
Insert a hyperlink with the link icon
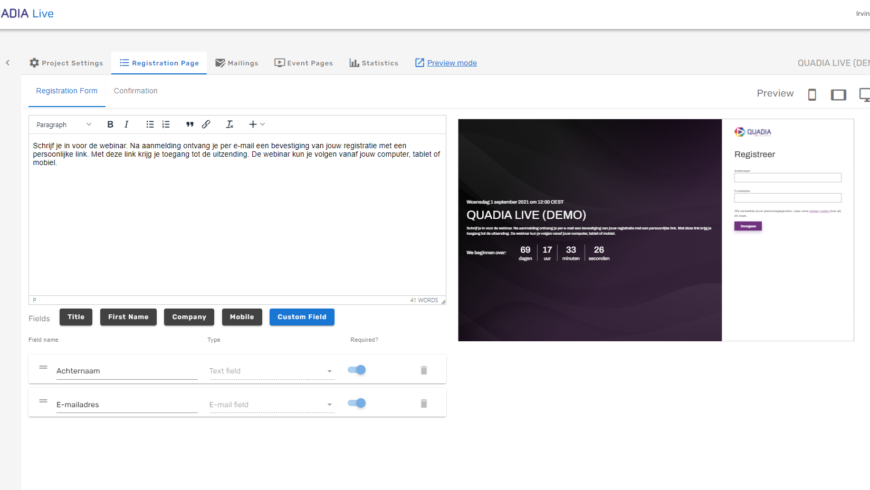tap(206, 124)
